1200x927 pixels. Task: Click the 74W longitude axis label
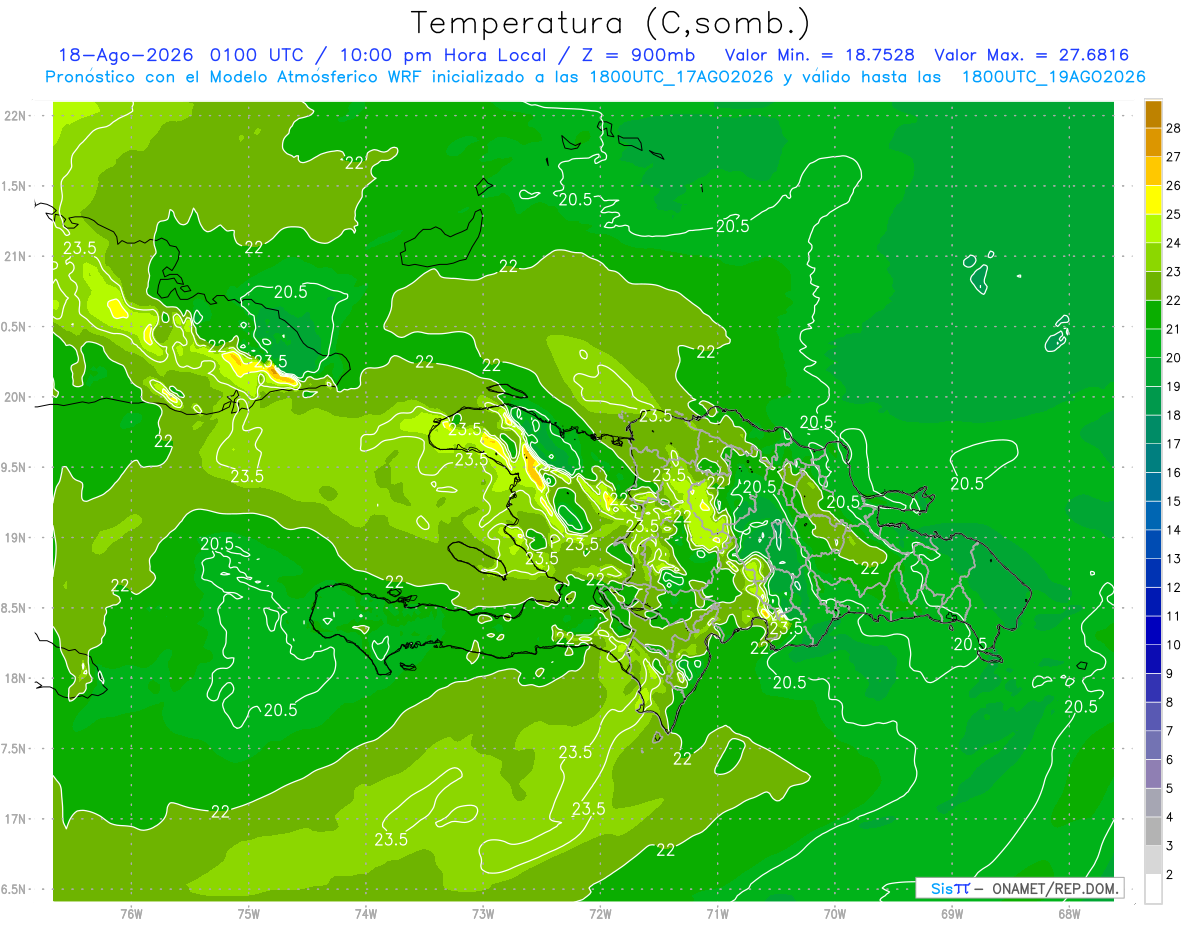click(366, 914)
